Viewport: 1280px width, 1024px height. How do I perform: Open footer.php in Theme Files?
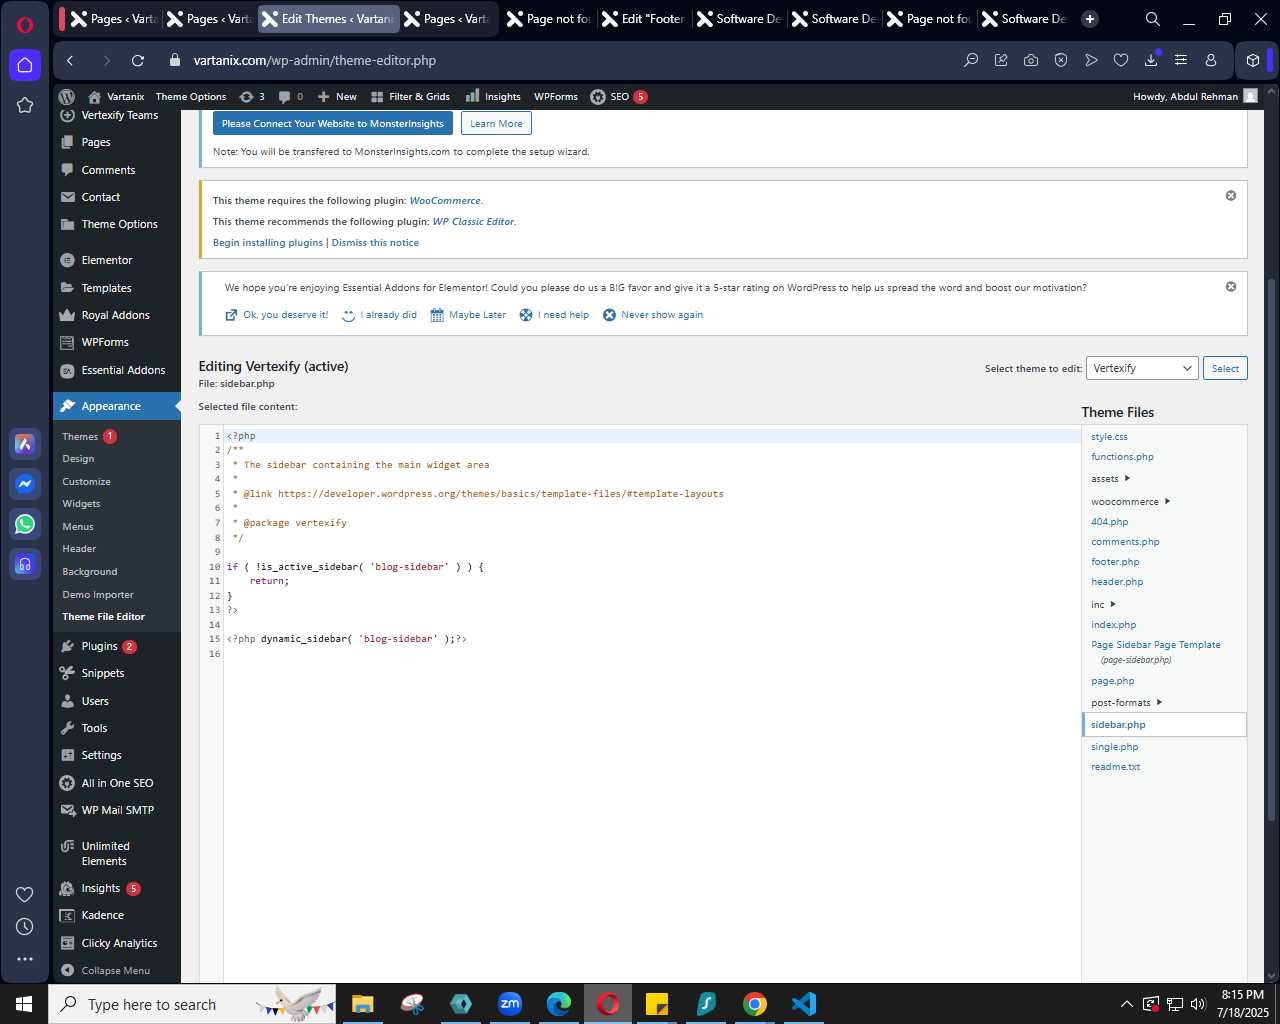click(1115, 562)
